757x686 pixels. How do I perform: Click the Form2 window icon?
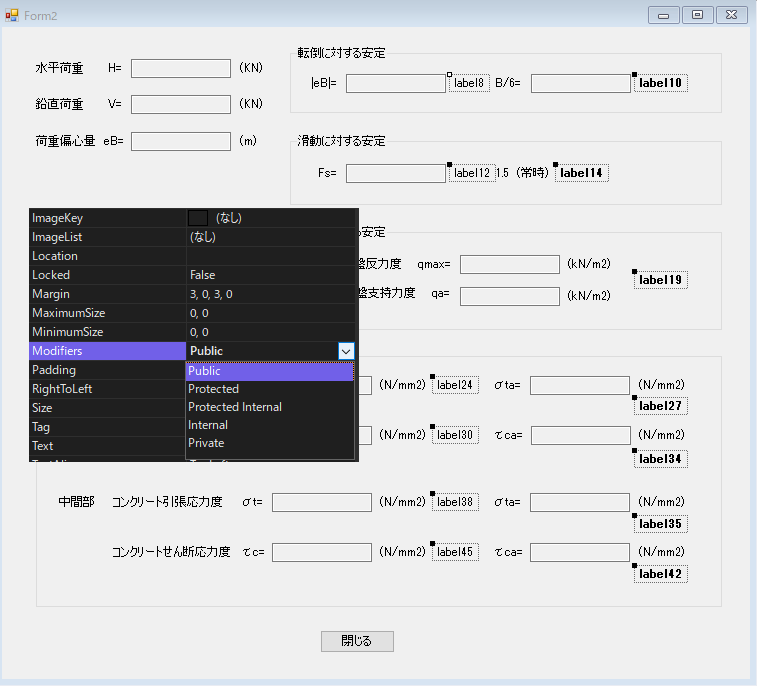(x=12, y=15)
